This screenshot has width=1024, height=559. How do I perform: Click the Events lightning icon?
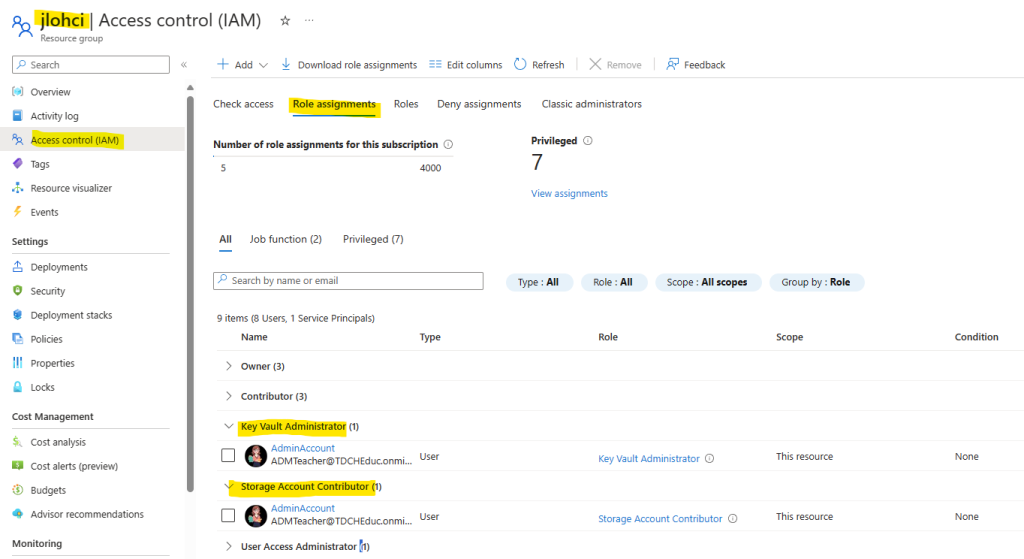(x=18, y=212)
